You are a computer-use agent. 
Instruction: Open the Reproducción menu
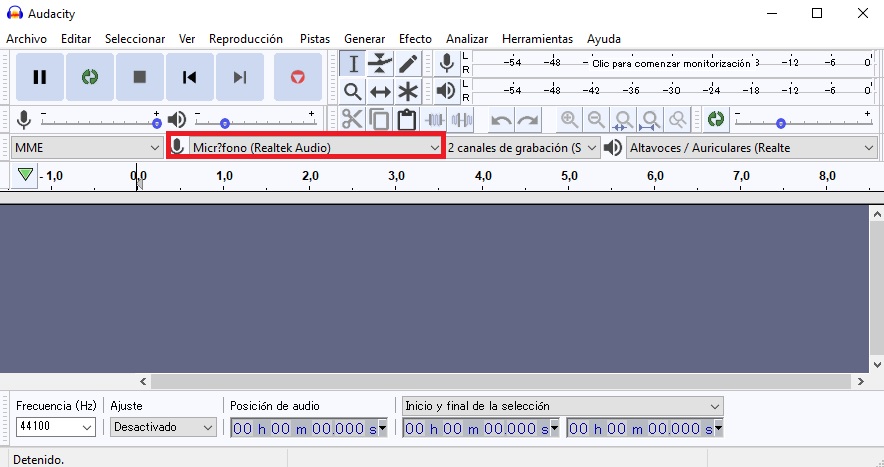coord(246,39)
